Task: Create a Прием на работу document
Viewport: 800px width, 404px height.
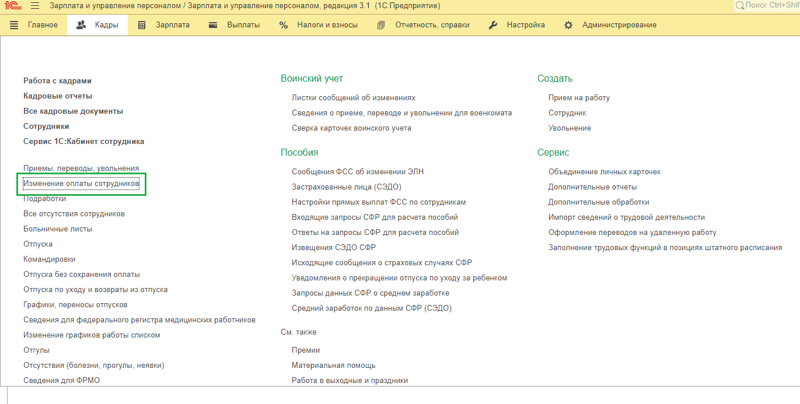Action: tap(579, 97)
